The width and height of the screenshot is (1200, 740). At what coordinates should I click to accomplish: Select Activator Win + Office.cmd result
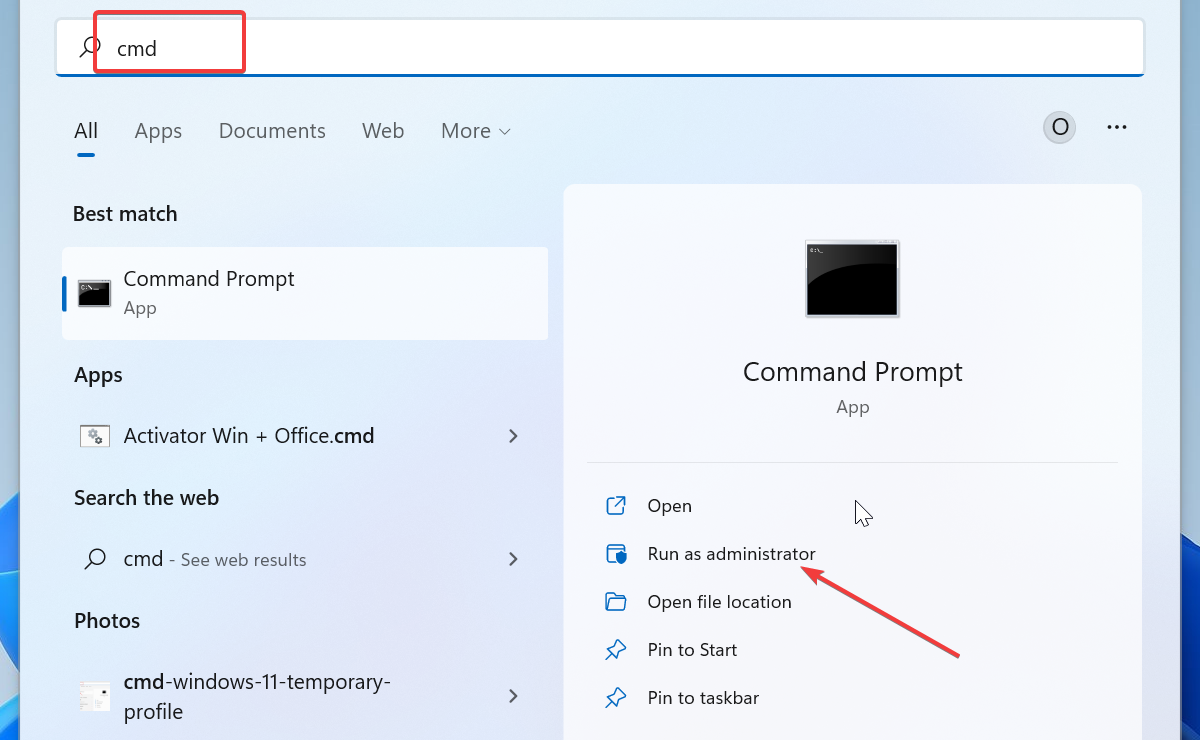tap(305, 436)
